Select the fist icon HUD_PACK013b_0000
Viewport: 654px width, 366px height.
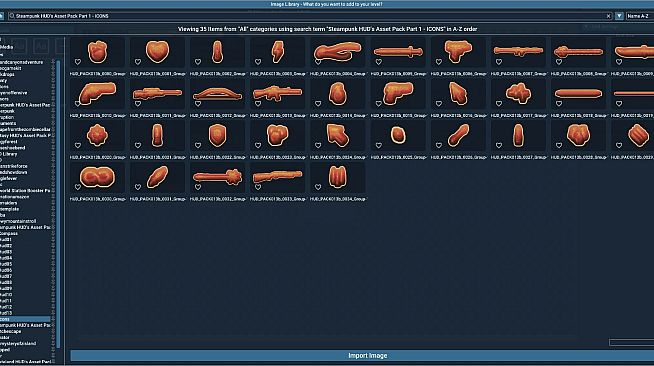click(98, 52)
